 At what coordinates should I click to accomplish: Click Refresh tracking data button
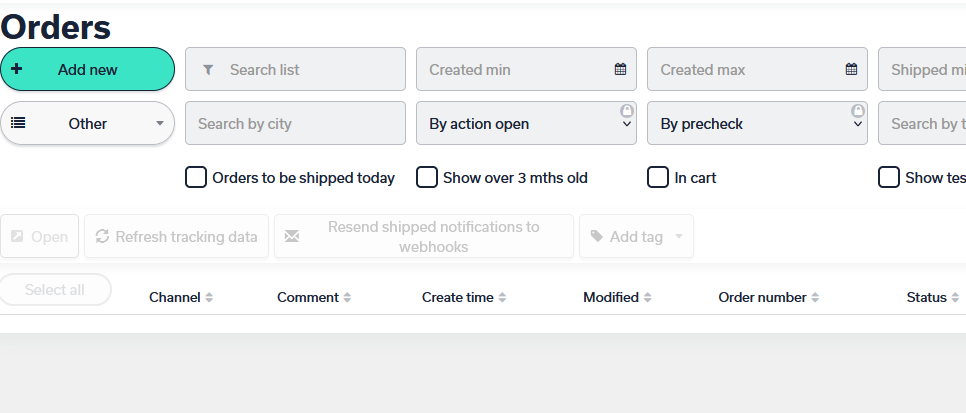(176, 236)
